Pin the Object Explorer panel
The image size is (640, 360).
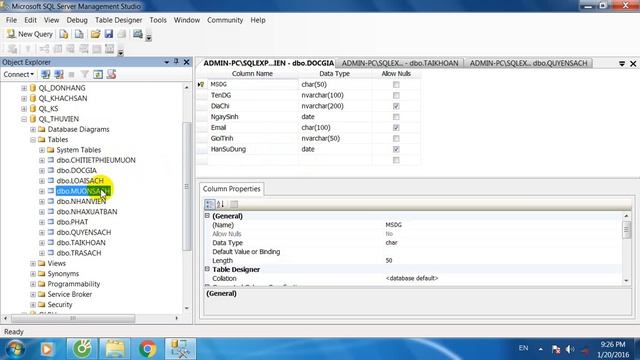pos(176,62)
